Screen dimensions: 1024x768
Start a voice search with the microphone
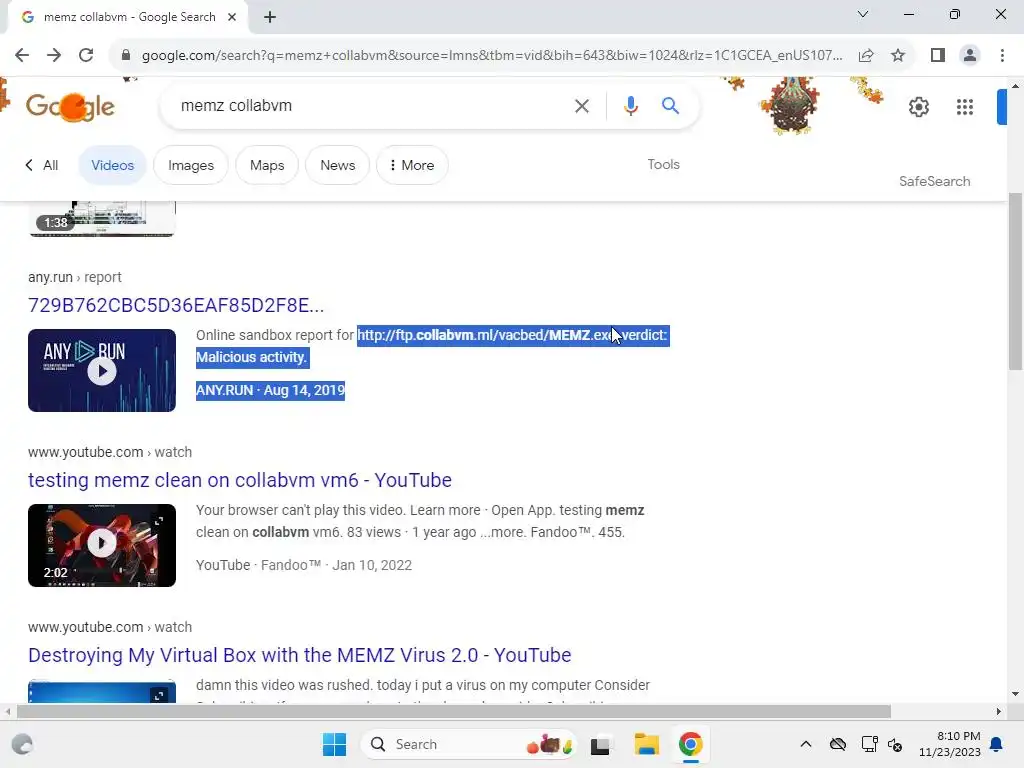click(630, 106)
